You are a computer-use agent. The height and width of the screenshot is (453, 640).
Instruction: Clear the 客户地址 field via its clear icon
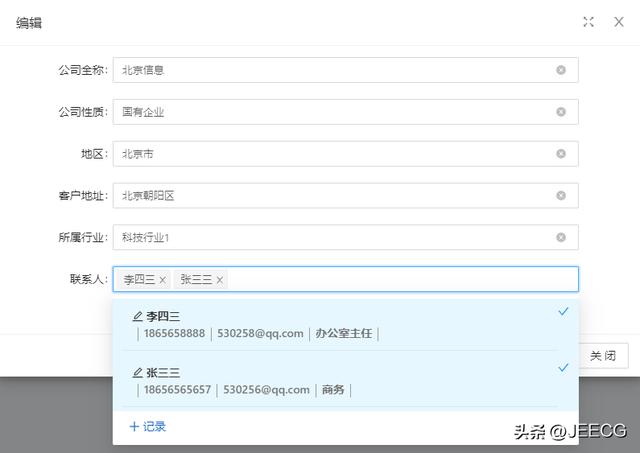click(x=561, y=196)
